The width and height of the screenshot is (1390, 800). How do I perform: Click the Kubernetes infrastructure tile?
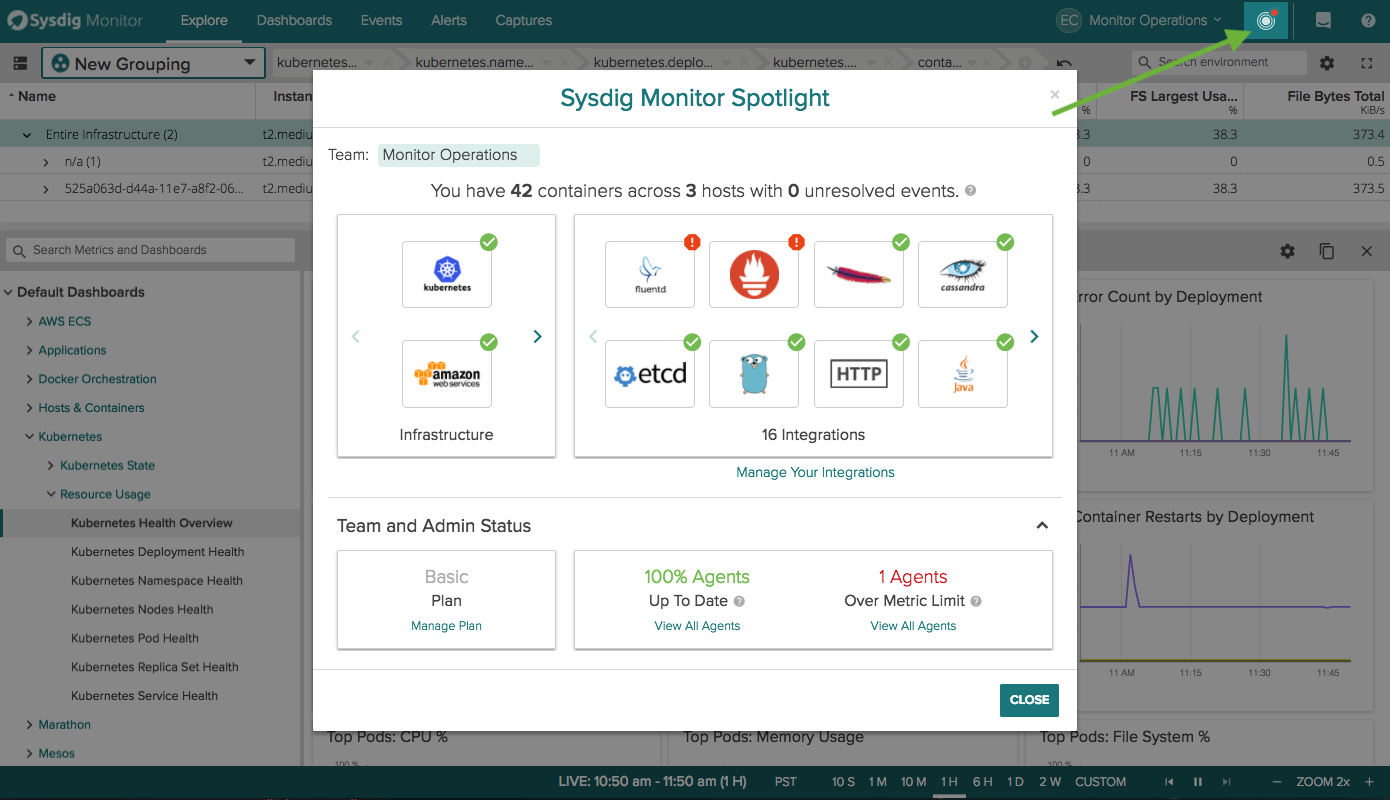(447, 274)
